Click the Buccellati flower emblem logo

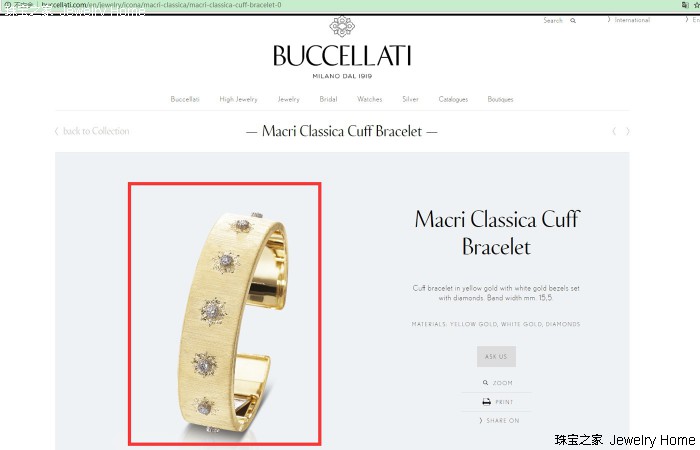point(342,26)
